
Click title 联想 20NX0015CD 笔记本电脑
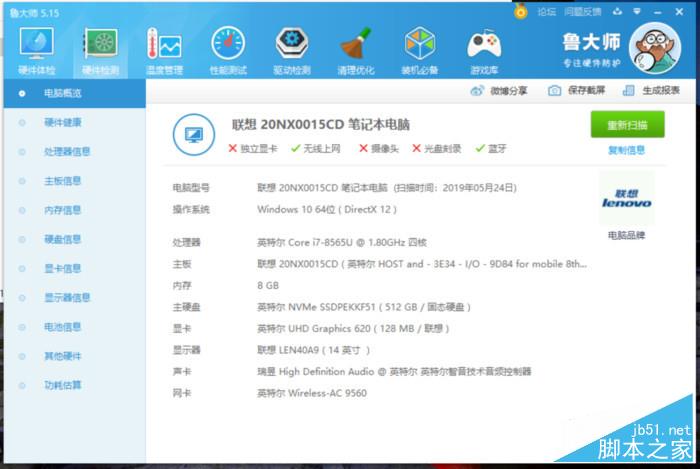tap(321, 125)
